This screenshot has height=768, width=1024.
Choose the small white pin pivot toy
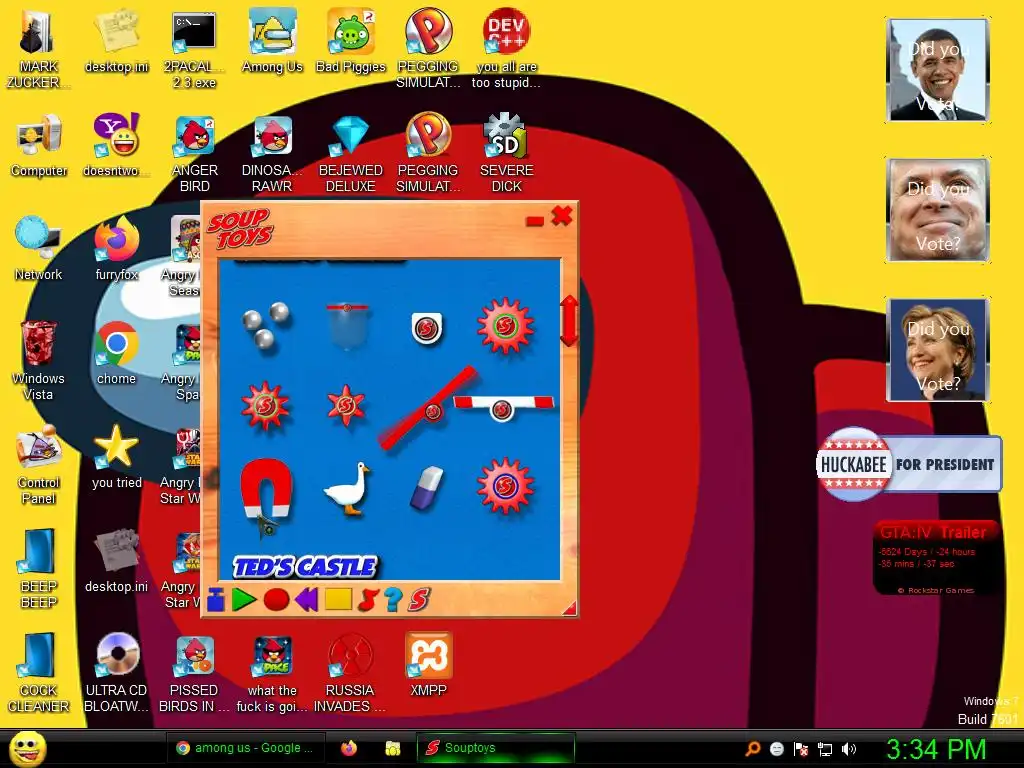[x=426, y=328]
